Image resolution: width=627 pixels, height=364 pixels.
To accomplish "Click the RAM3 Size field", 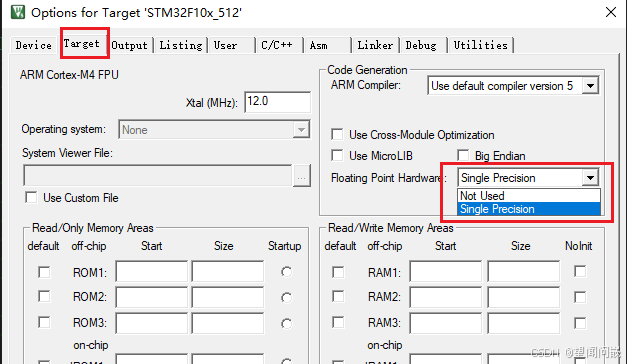I will (523, 323).
